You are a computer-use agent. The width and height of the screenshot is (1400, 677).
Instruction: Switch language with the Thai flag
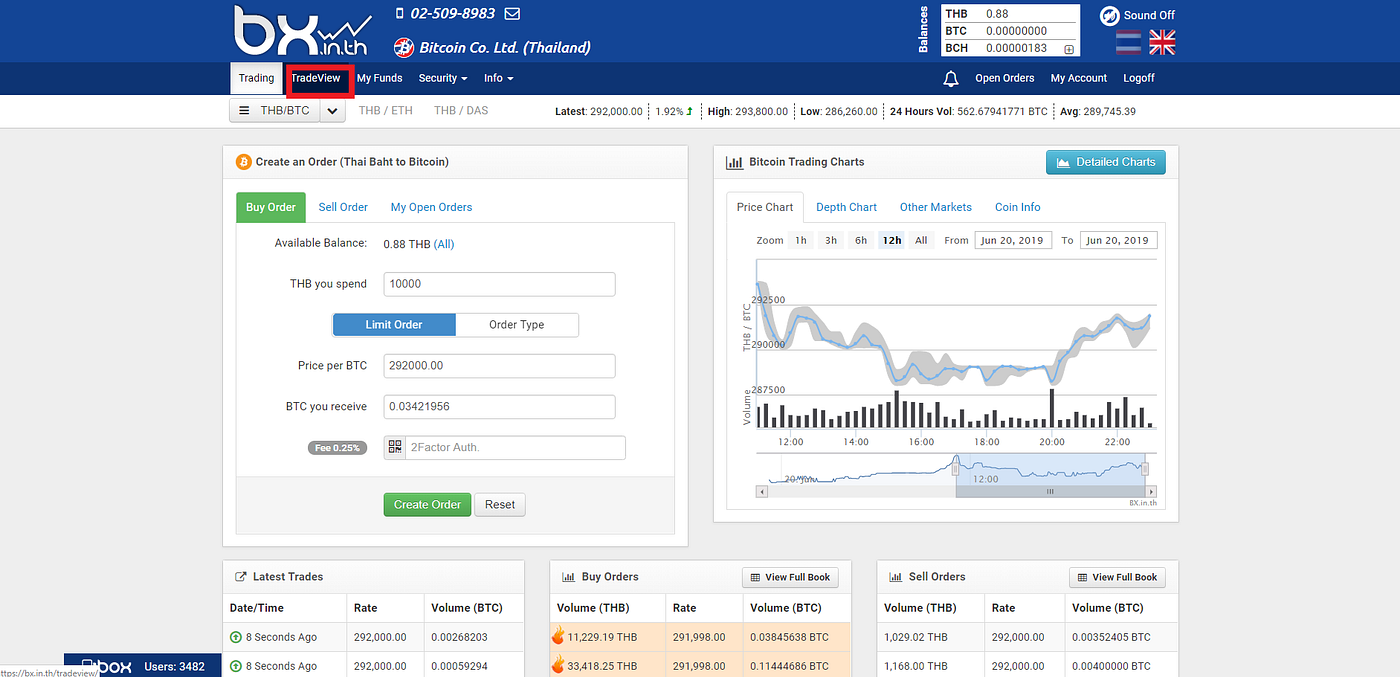[x=1128, y=42]
